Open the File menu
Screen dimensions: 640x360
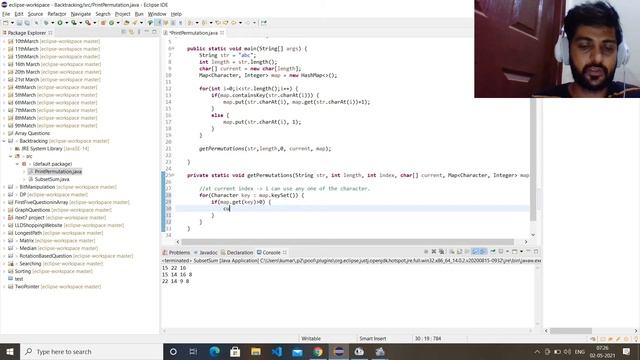(6, 14)
